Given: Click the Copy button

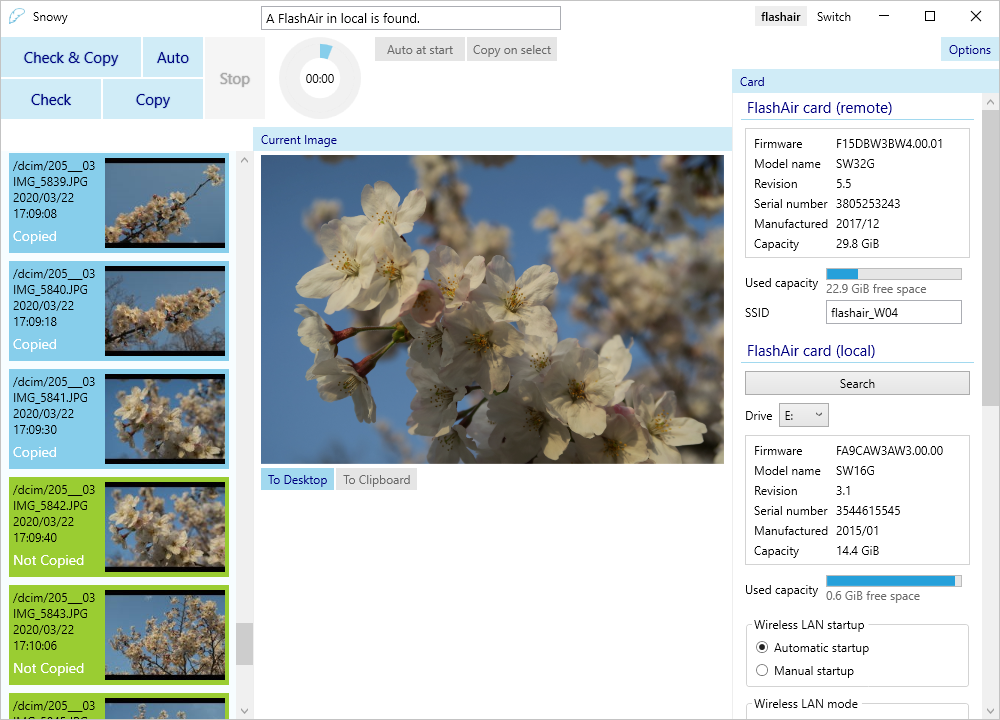Looking at the screenshot, I should pyautogui.click(x=153, y=99).
